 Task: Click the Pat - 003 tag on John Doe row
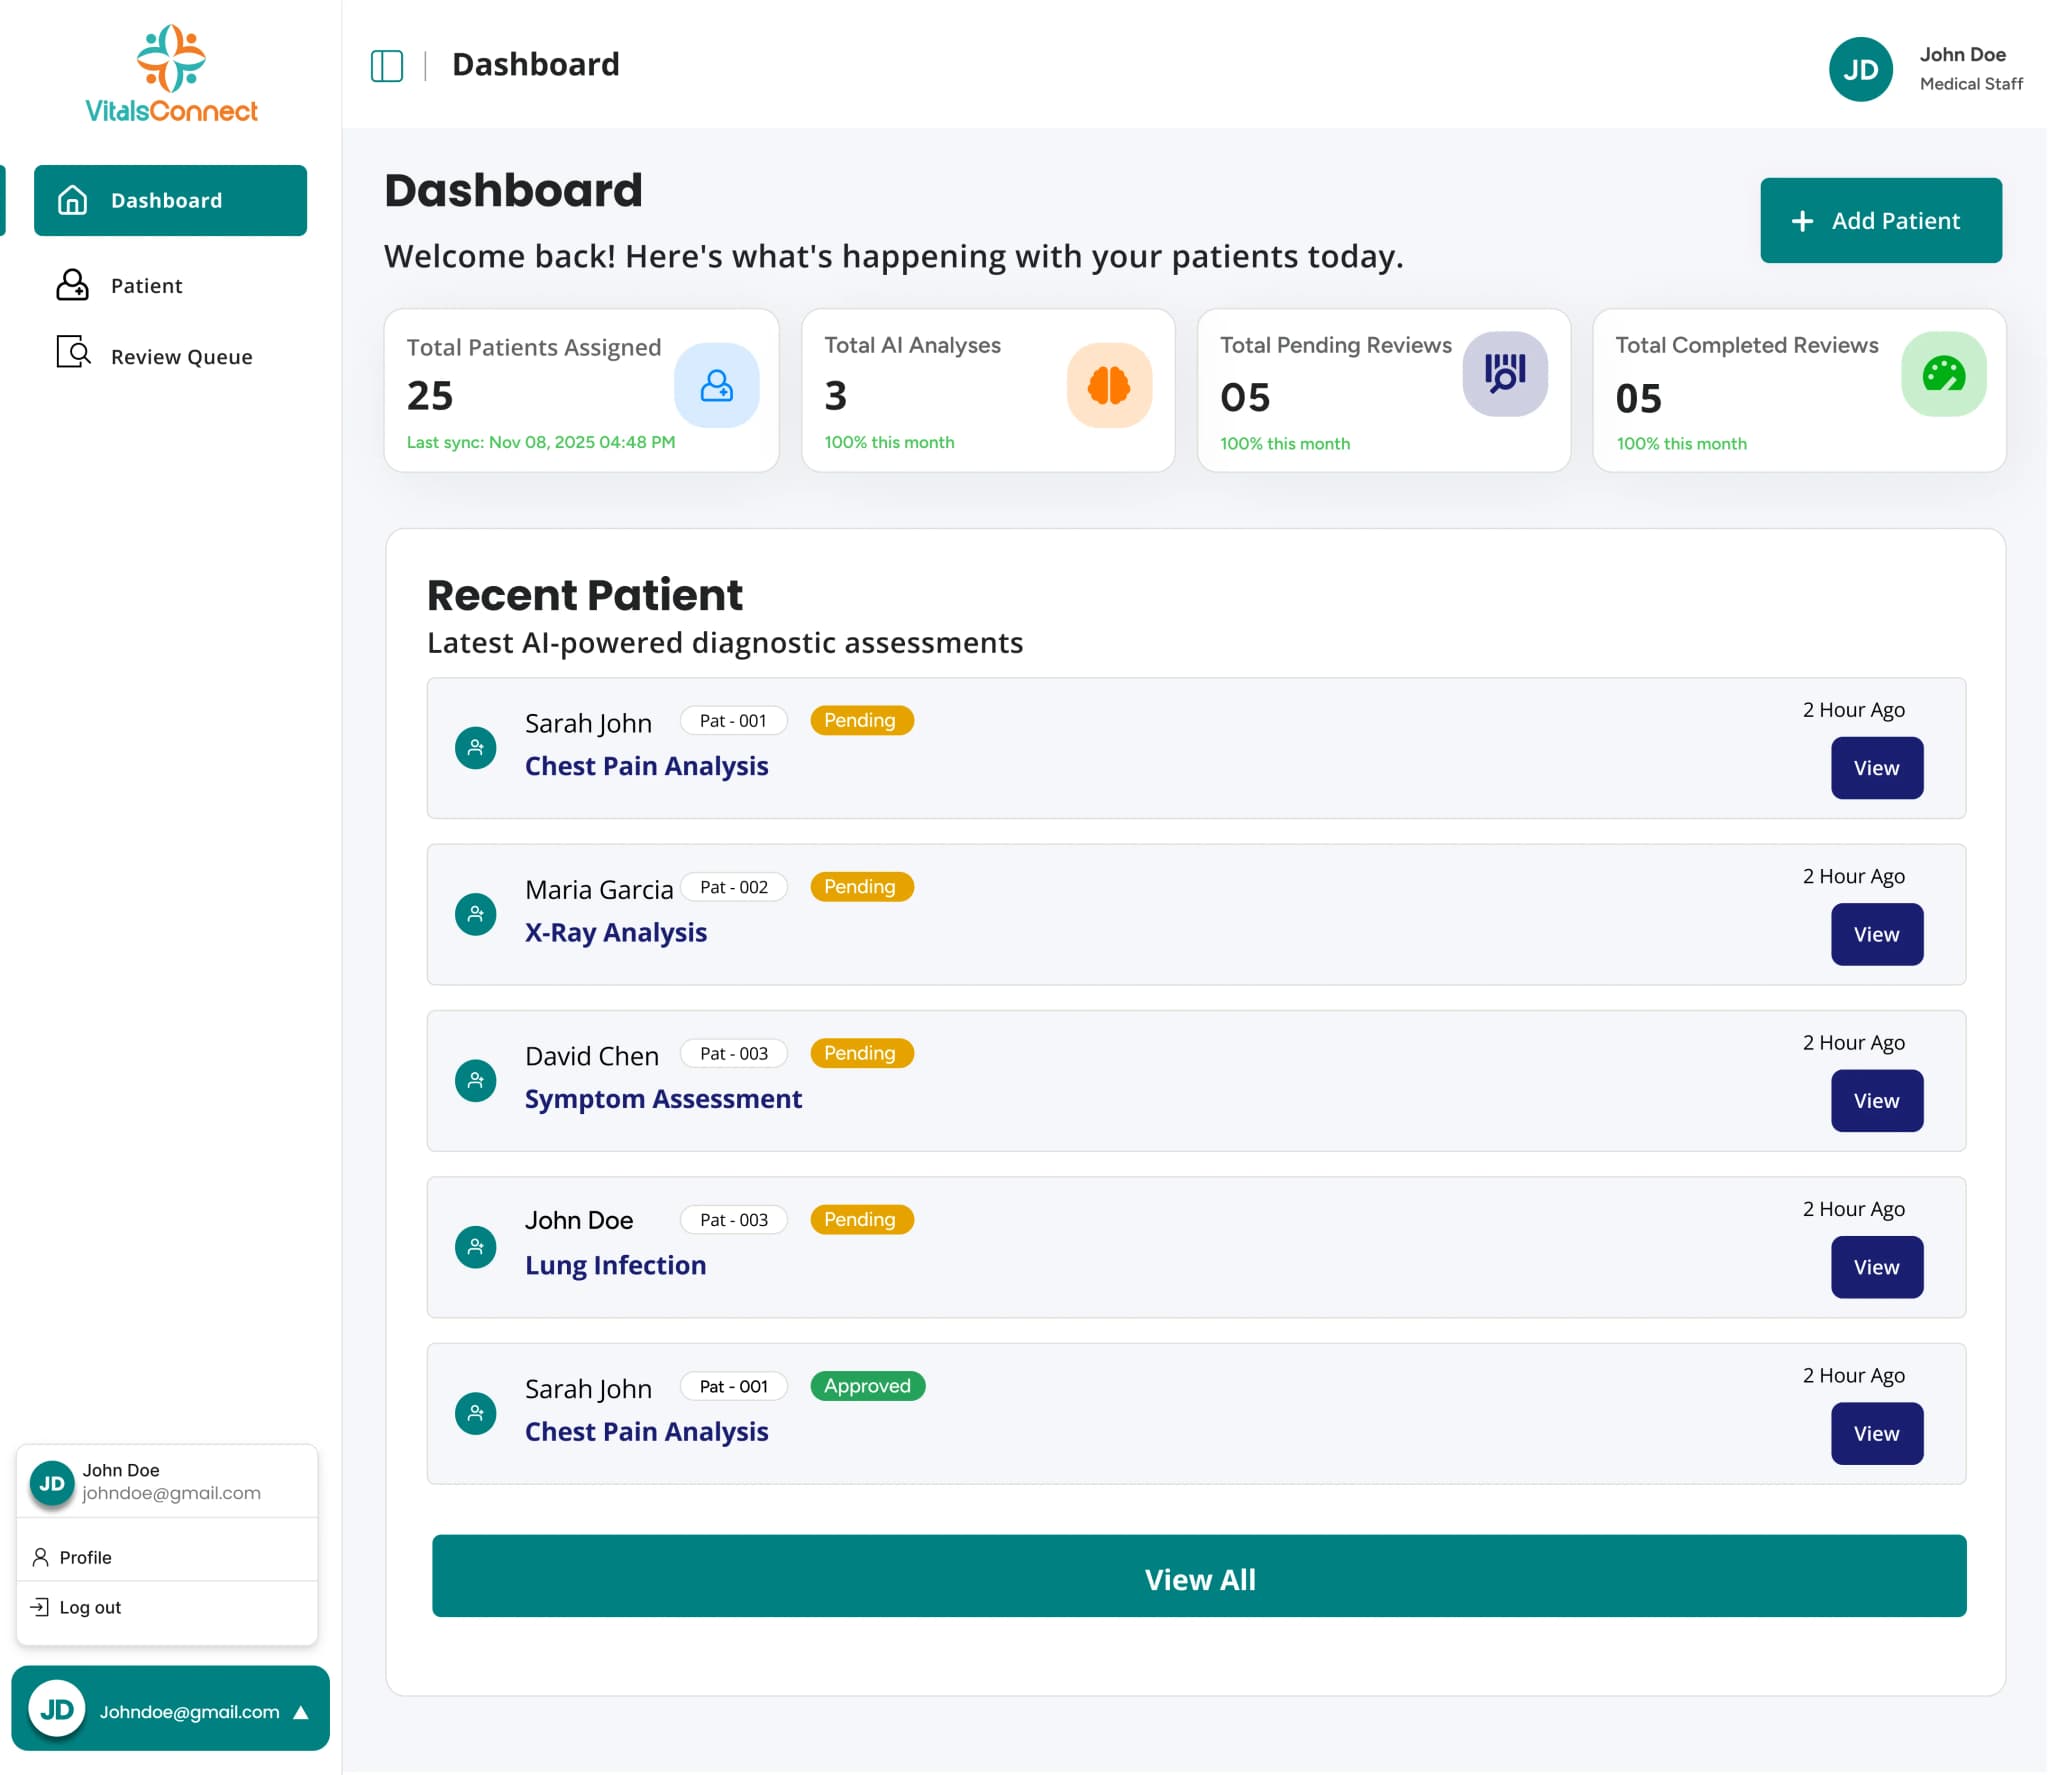(734, 1220)
